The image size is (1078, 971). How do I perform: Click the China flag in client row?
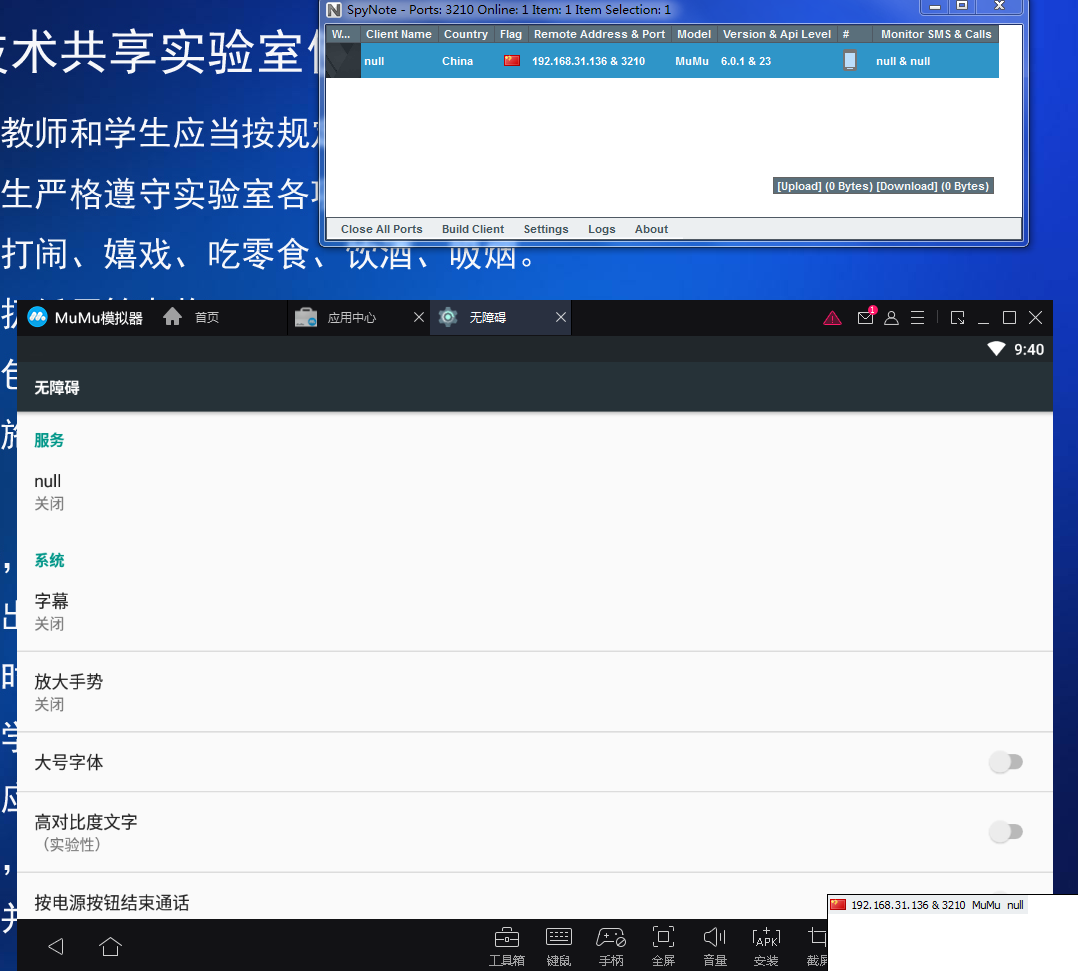[x=512, y=61]
